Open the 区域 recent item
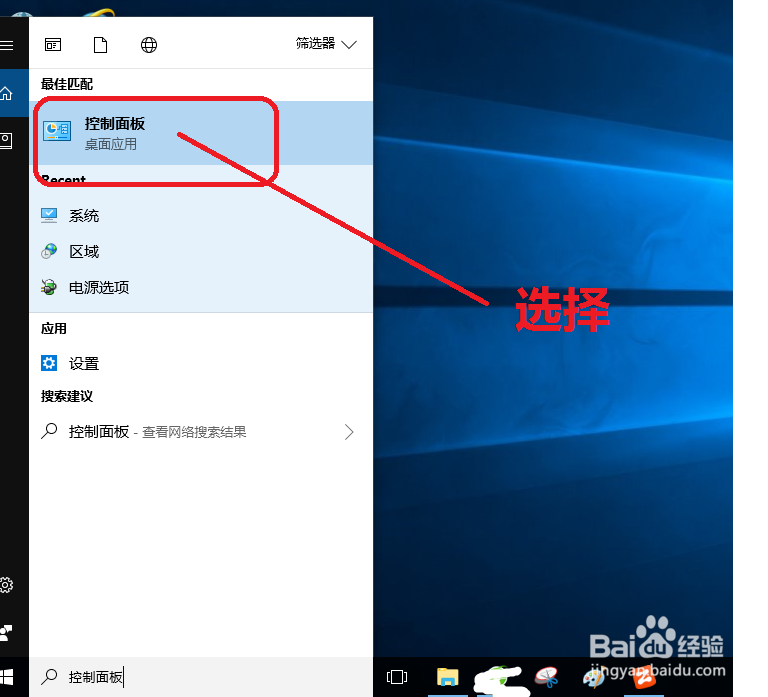Screen dimensions: 768x697 tap(201, 251)
